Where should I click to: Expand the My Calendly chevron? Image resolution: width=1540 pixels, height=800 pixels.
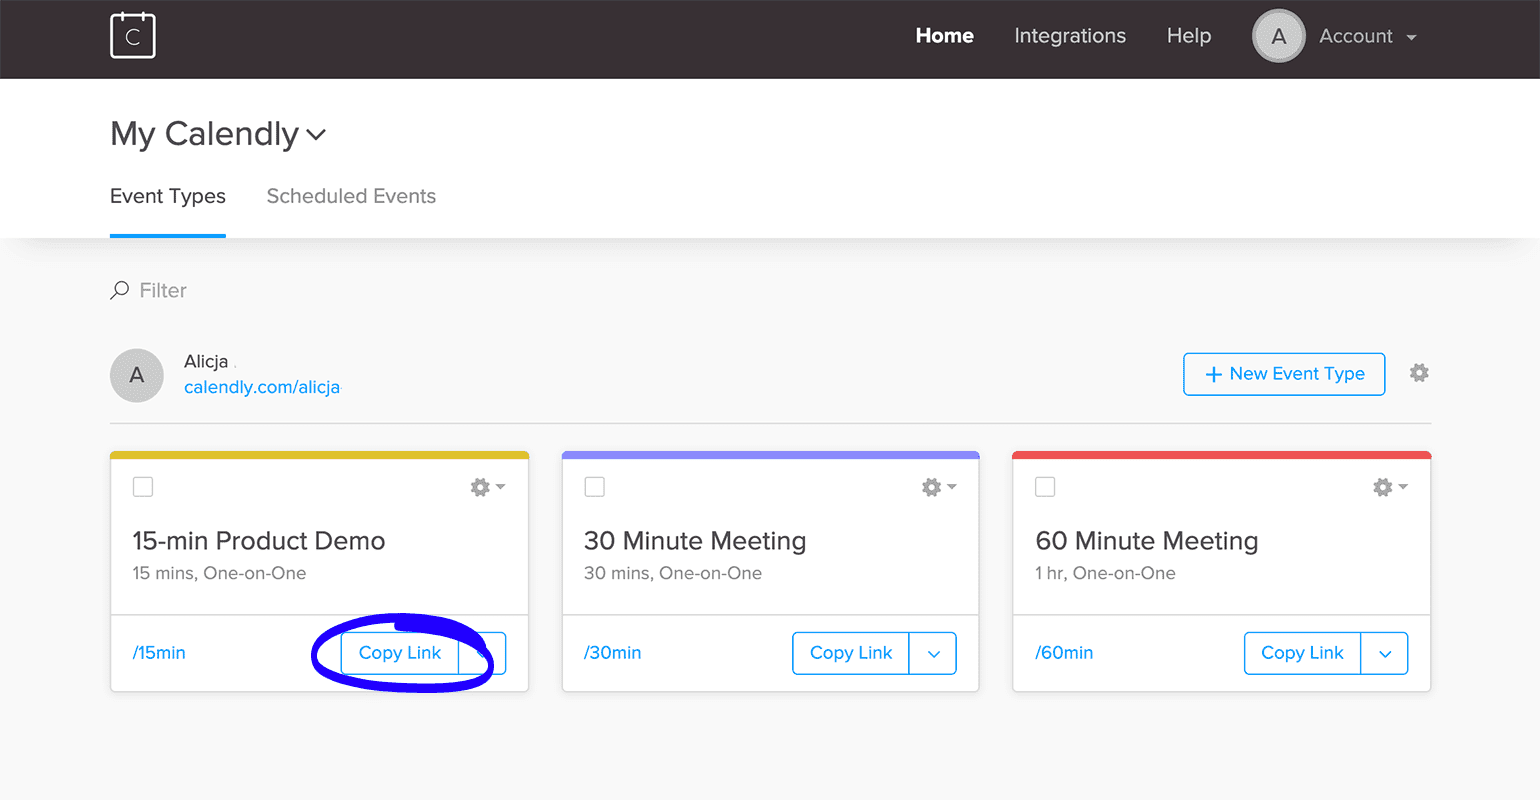pyautogui.click(x=316, y=135)
